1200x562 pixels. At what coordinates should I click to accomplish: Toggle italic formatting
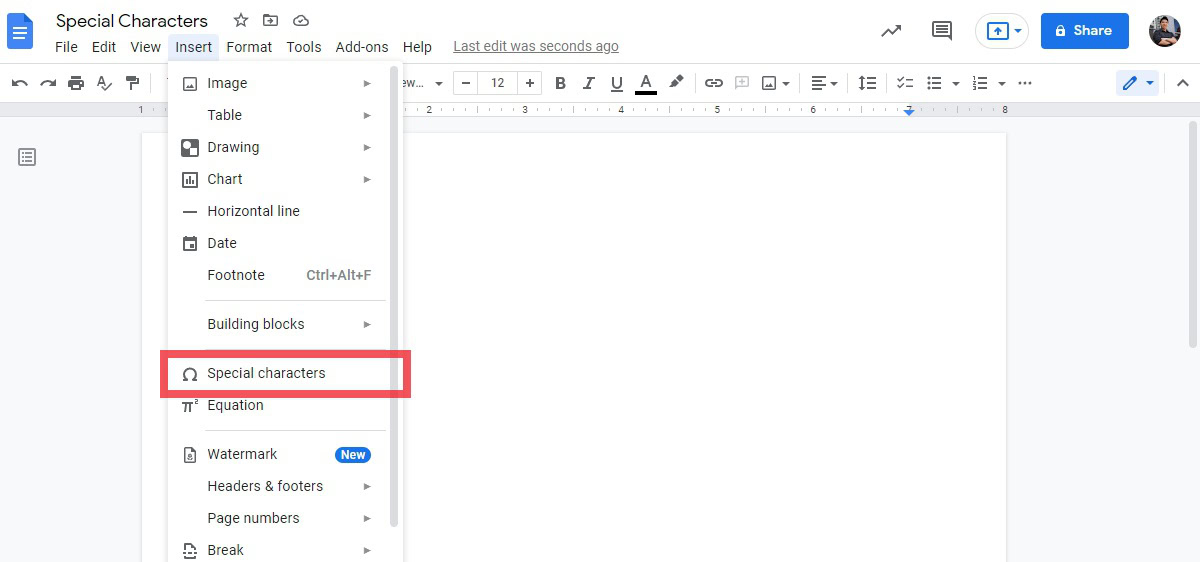click(588, 83)
